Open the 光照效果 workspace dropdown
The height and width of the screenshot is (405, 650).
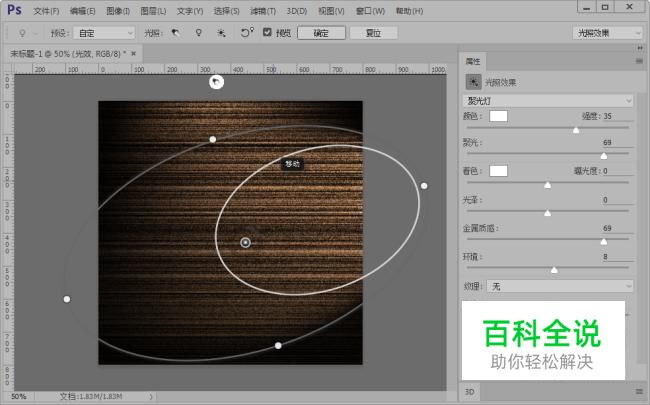click(608, 33)
